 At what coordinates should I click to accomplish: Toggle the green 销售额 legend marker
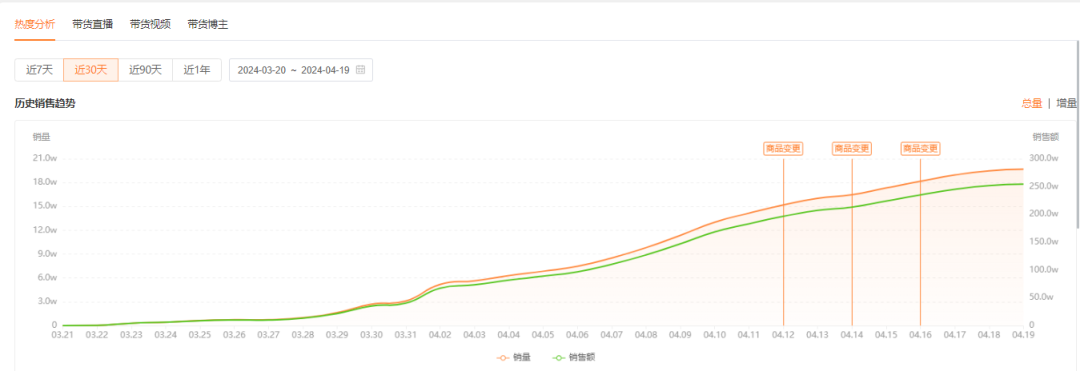click(x=558, y=358)
